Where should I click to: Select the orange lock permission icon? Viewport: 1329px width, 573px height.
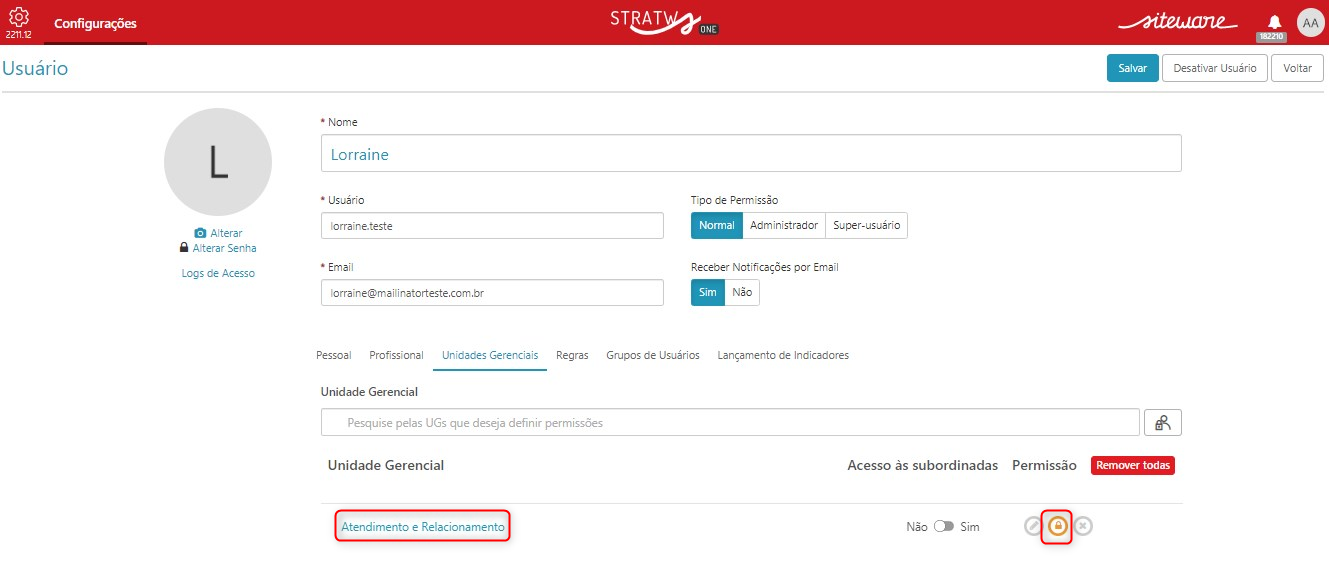click(x=1057, y=526)
